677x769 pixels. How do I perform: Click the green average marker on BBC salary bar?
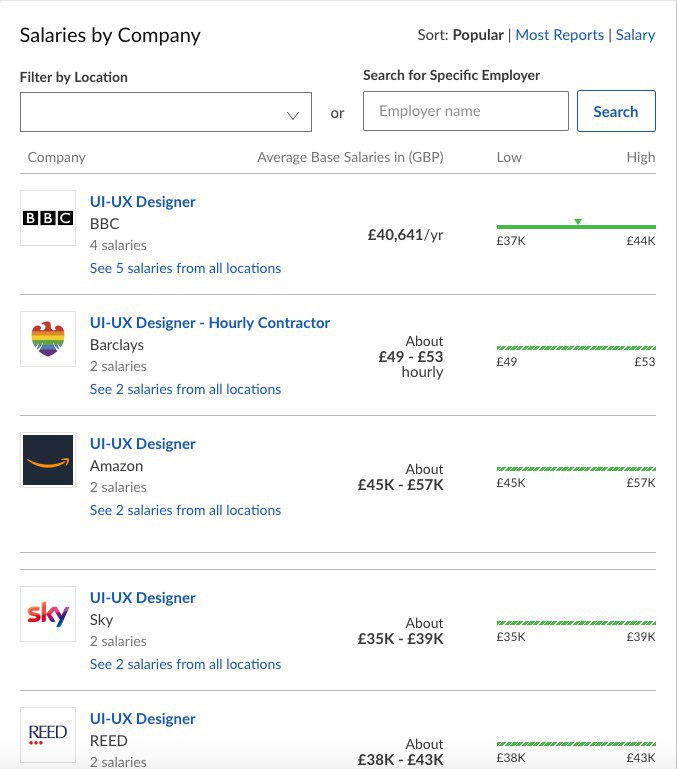click(x=578, y=222)
